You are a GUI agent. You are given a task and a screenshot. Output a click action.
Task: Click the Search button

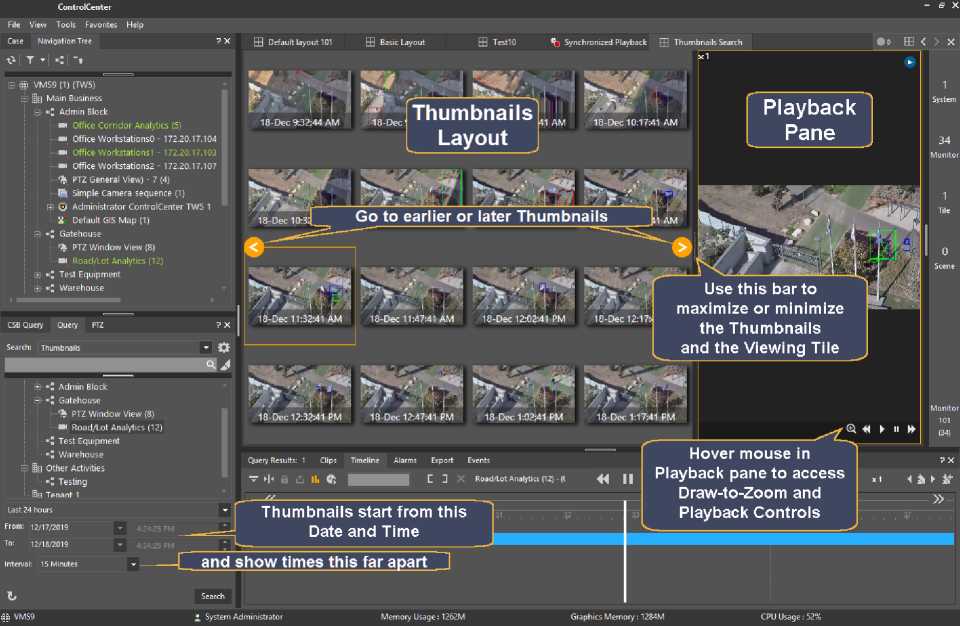coord(212,595)
